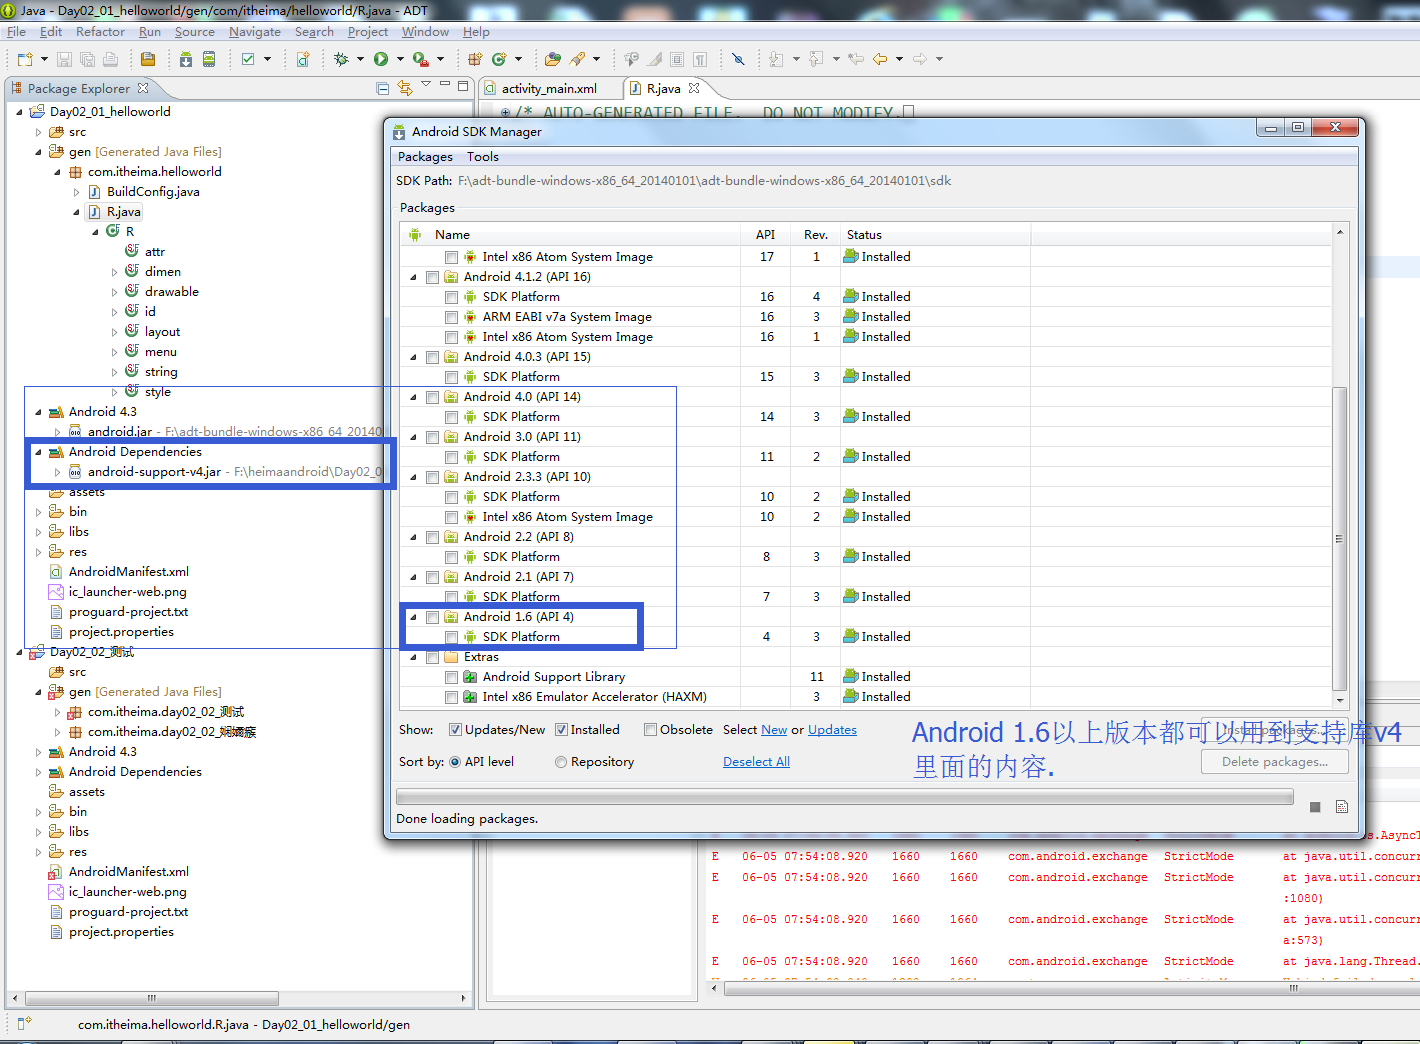Click the New Java Class toolbar icon

(x=498, y=60)
